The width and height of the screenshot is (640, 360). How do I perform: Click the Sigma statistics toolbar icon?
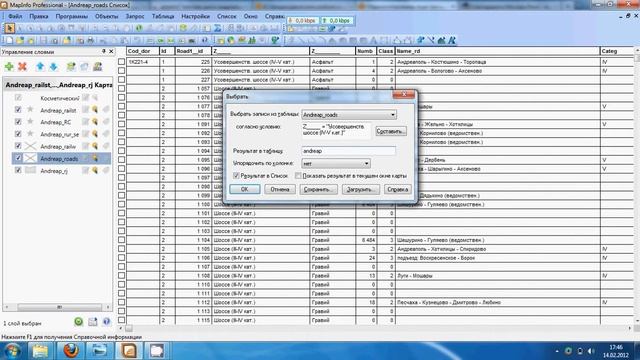218,28
